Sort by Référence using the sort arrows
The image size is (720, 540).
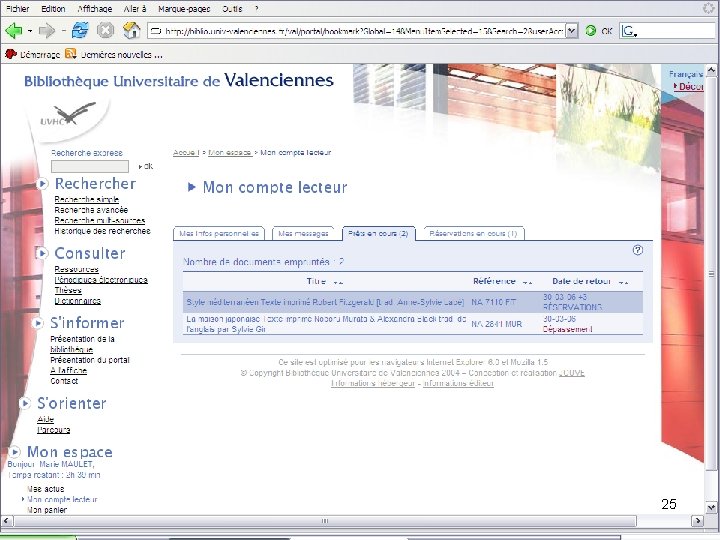[527, 282]
